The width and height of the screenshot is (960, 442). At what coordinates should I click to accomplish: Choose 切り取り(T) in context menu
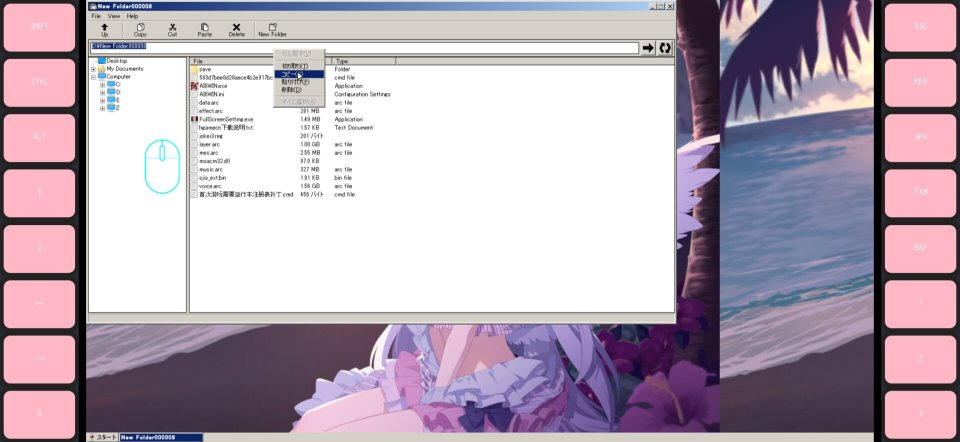[x=299, y=66]
